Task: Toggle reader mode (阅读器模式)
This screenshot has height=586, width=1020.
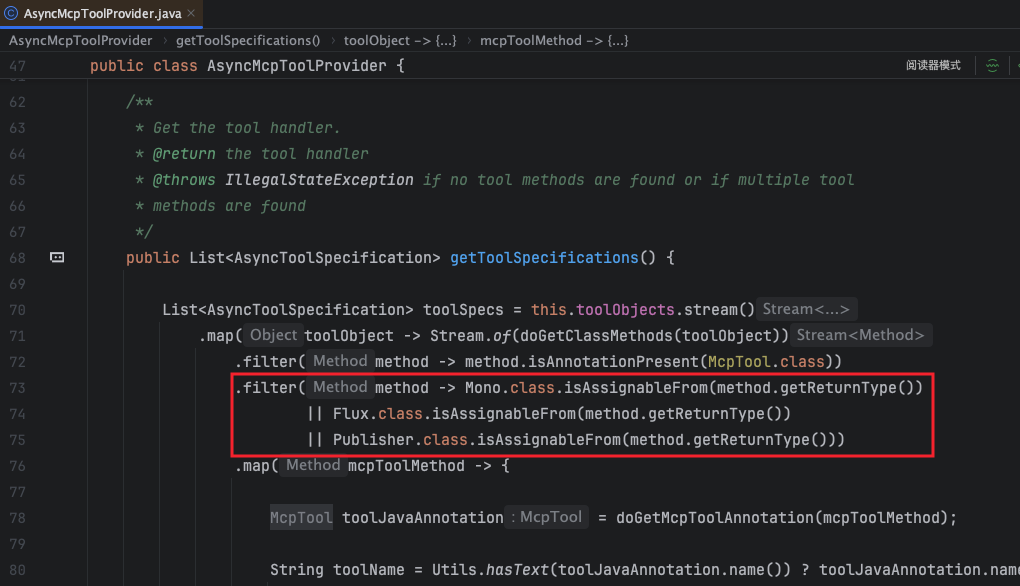Action: click(x=933, y=66)
